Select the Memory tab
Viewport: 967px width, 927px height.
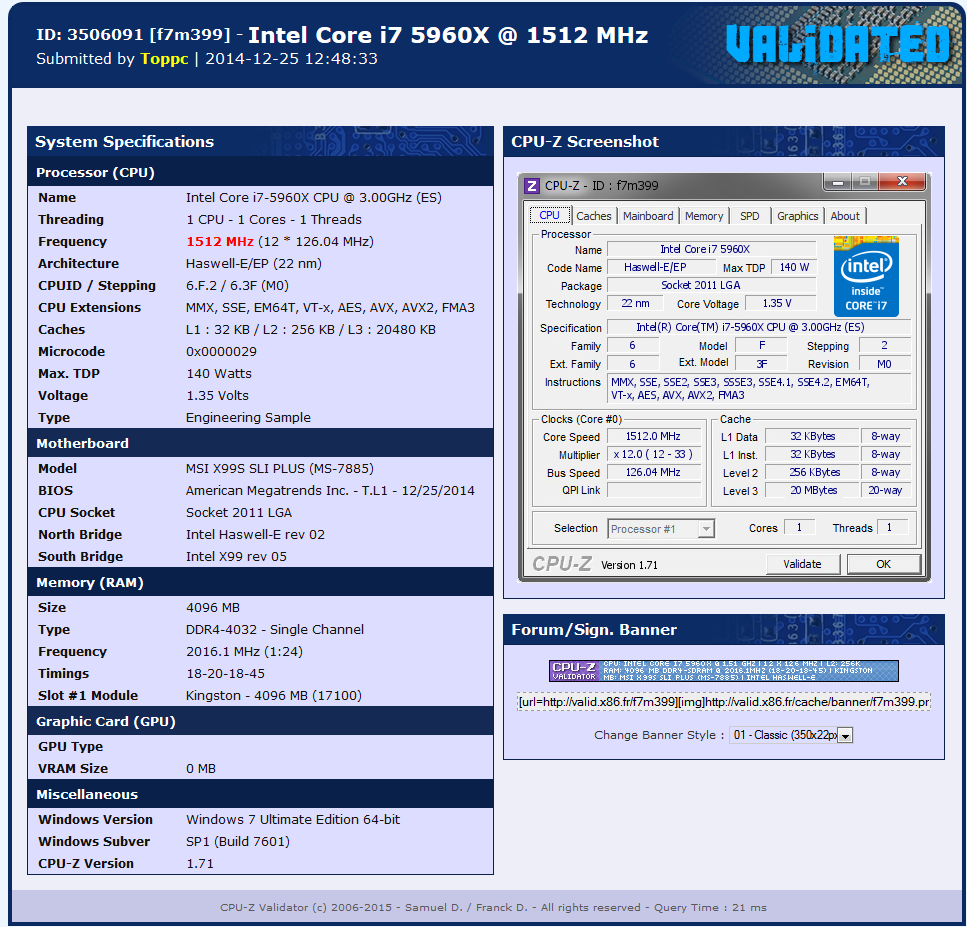click(x=704, y=216)
